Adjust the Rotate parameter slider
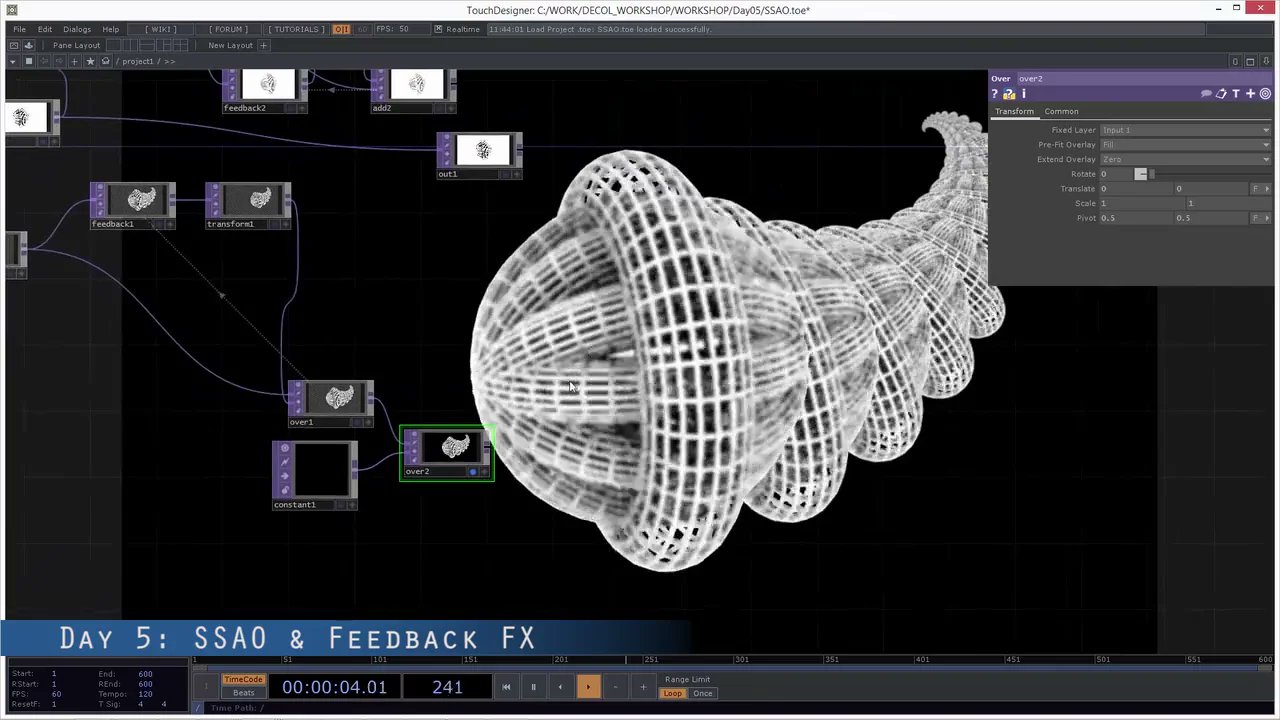Viewport: 1280px width, 720px height. pos(1142,174)
